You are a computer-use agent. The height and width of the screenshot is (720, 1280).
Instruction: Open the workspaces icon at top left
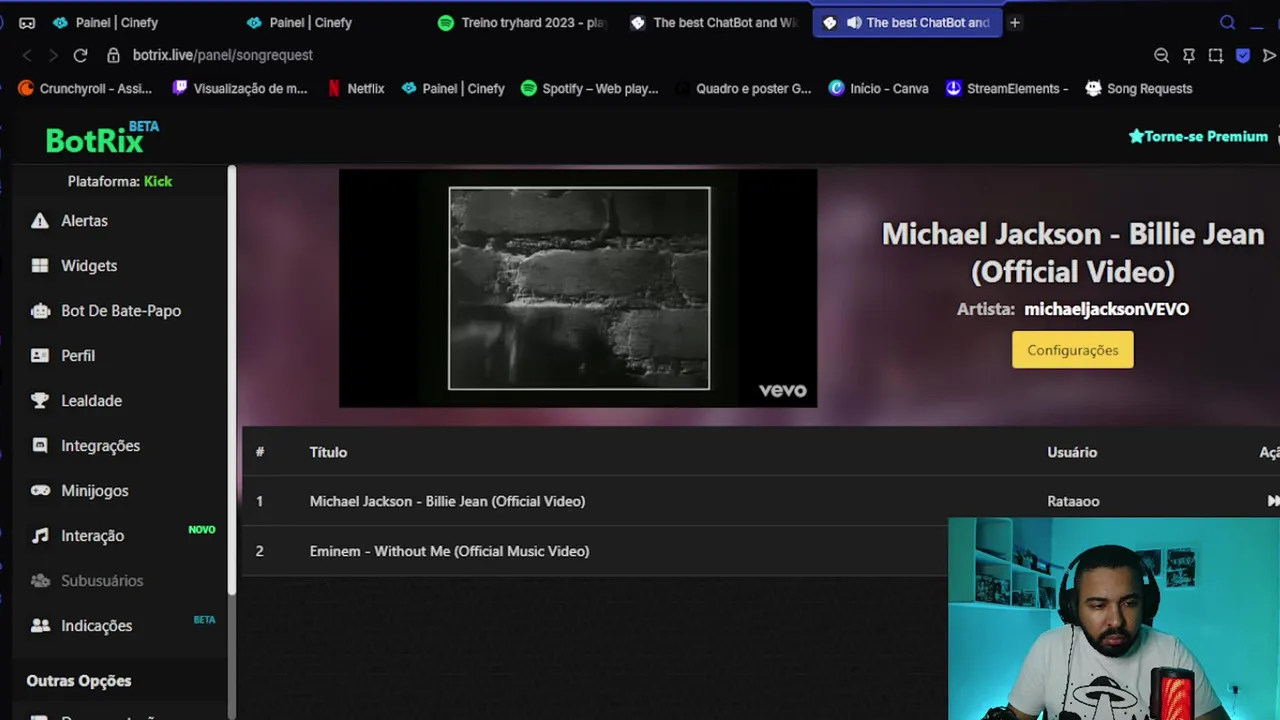(x=27, y=22)
